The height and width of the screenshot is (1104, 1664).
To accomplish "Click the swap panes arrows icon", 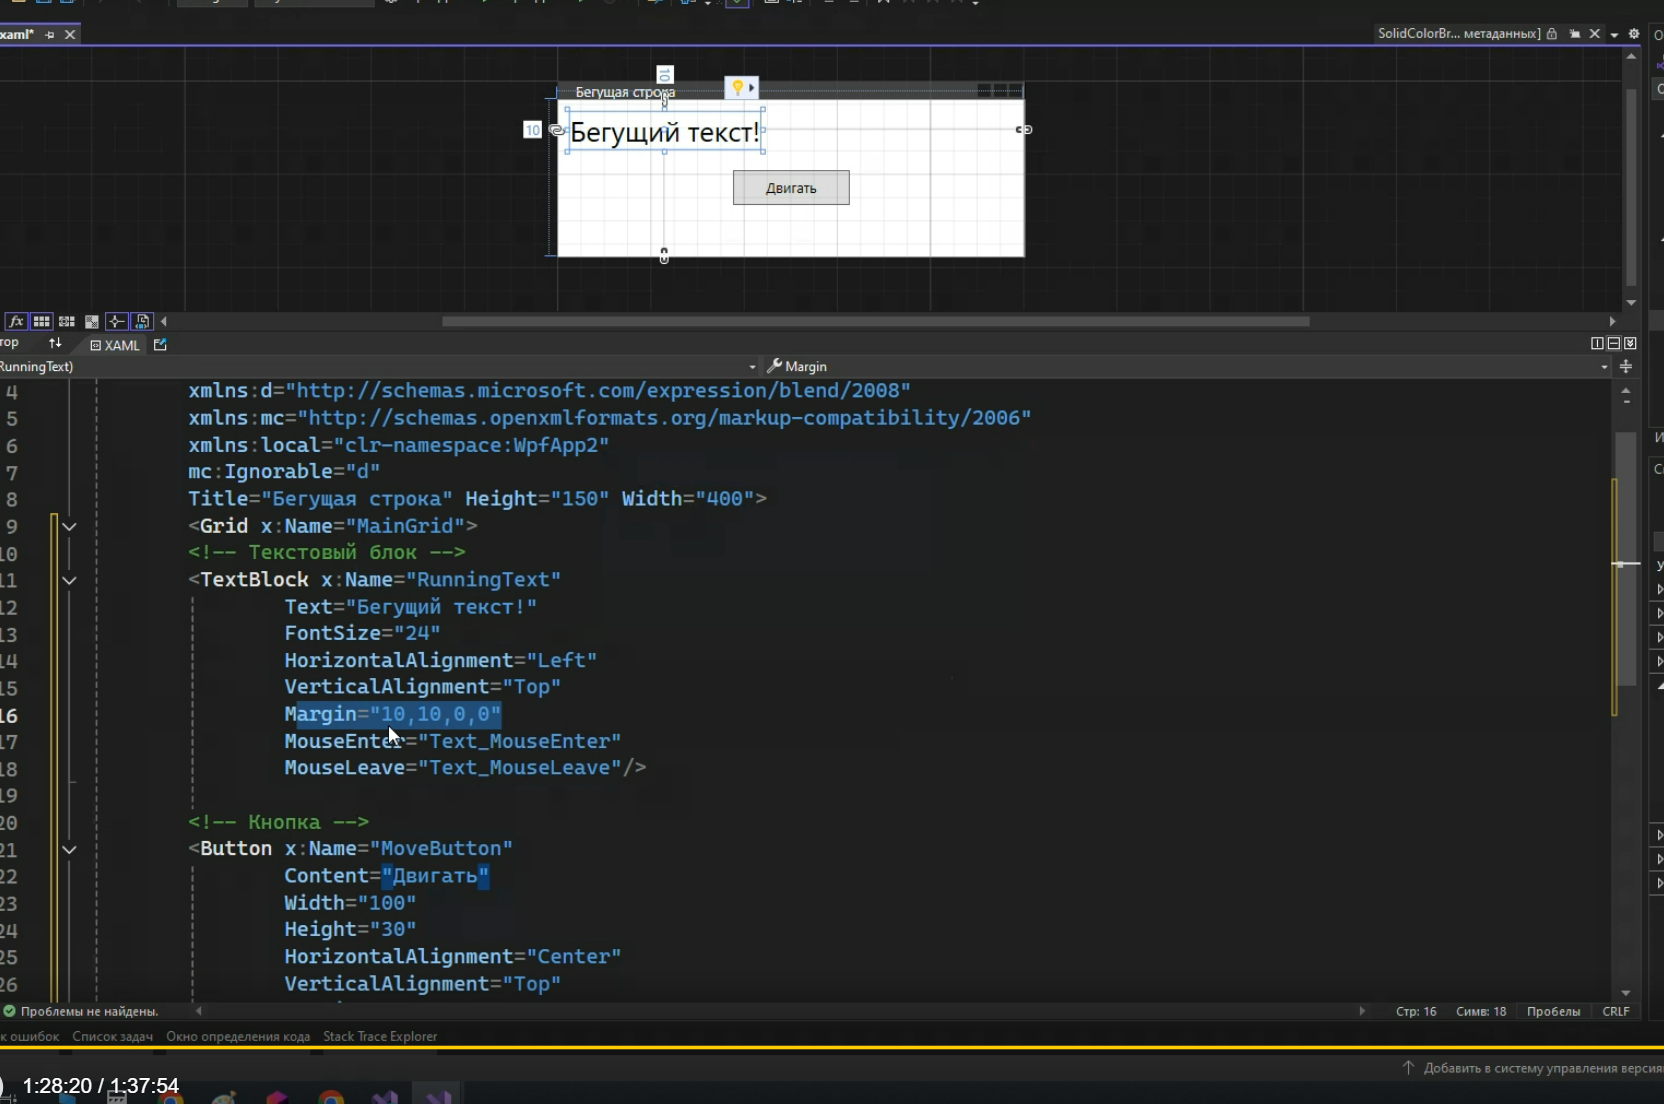I will coord(55,343).
